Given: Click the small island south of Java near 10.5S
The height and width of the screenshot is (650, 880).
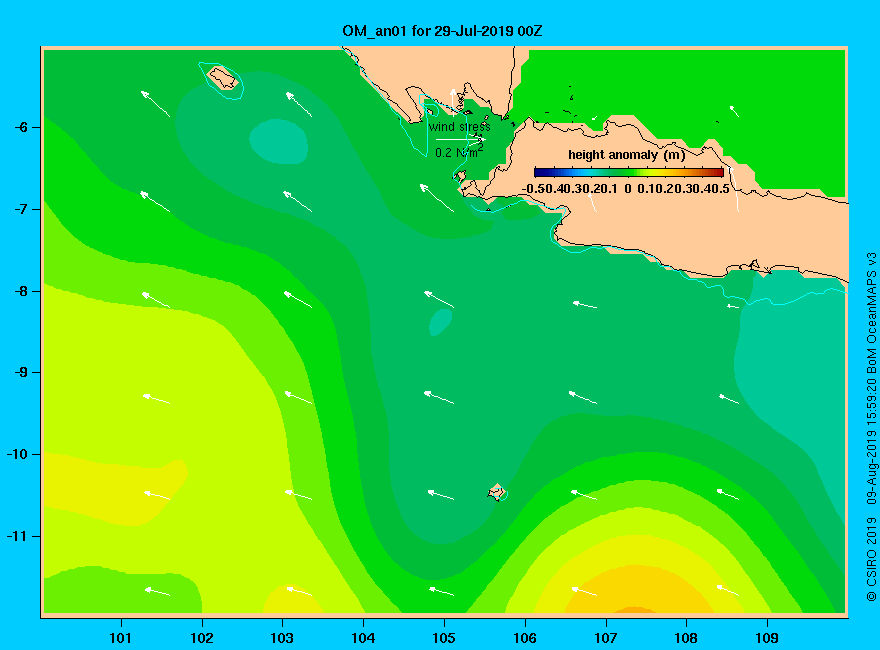Looking at the screenshot, I should pyautogui.click(x=497, y=492).
